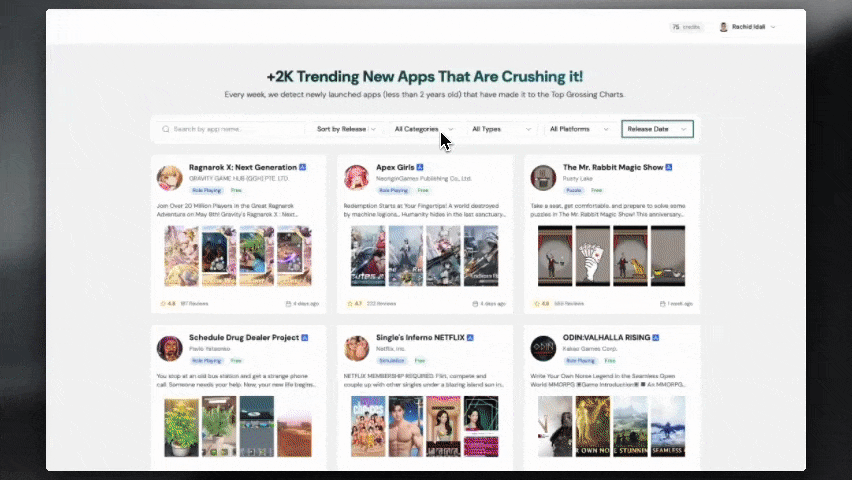Viewport: 852px width, 480px height.
Task: Expand the user menu chevron next to Rachid Idali
Action: pyautogui.click(x=773, y=27)
